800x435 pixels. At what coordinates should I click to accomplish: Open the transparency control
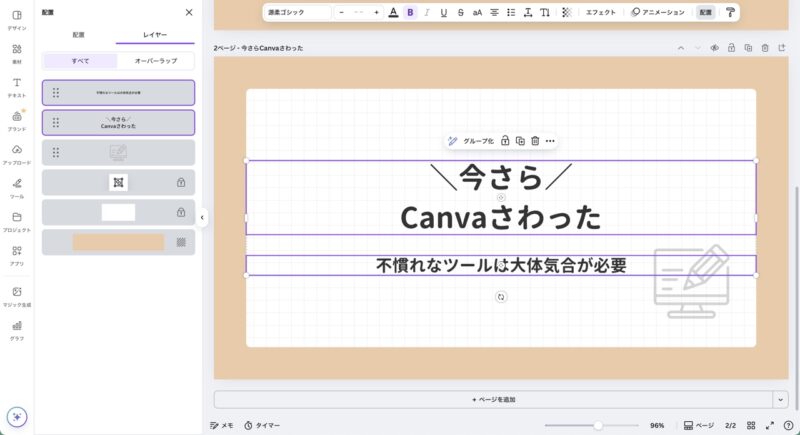567,12
